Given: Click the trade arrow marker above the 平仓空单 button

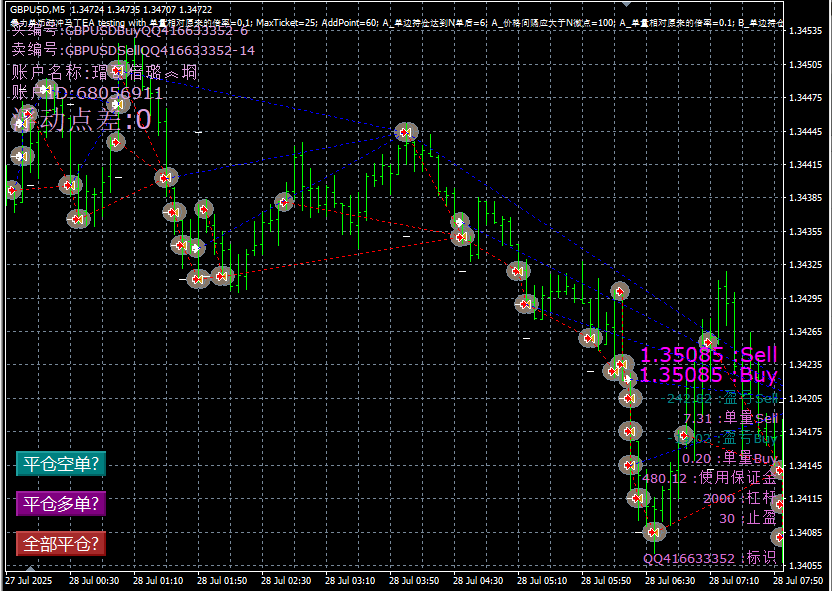Looking at the screenshot, I should pyautogui.click(x=77, y=218).
